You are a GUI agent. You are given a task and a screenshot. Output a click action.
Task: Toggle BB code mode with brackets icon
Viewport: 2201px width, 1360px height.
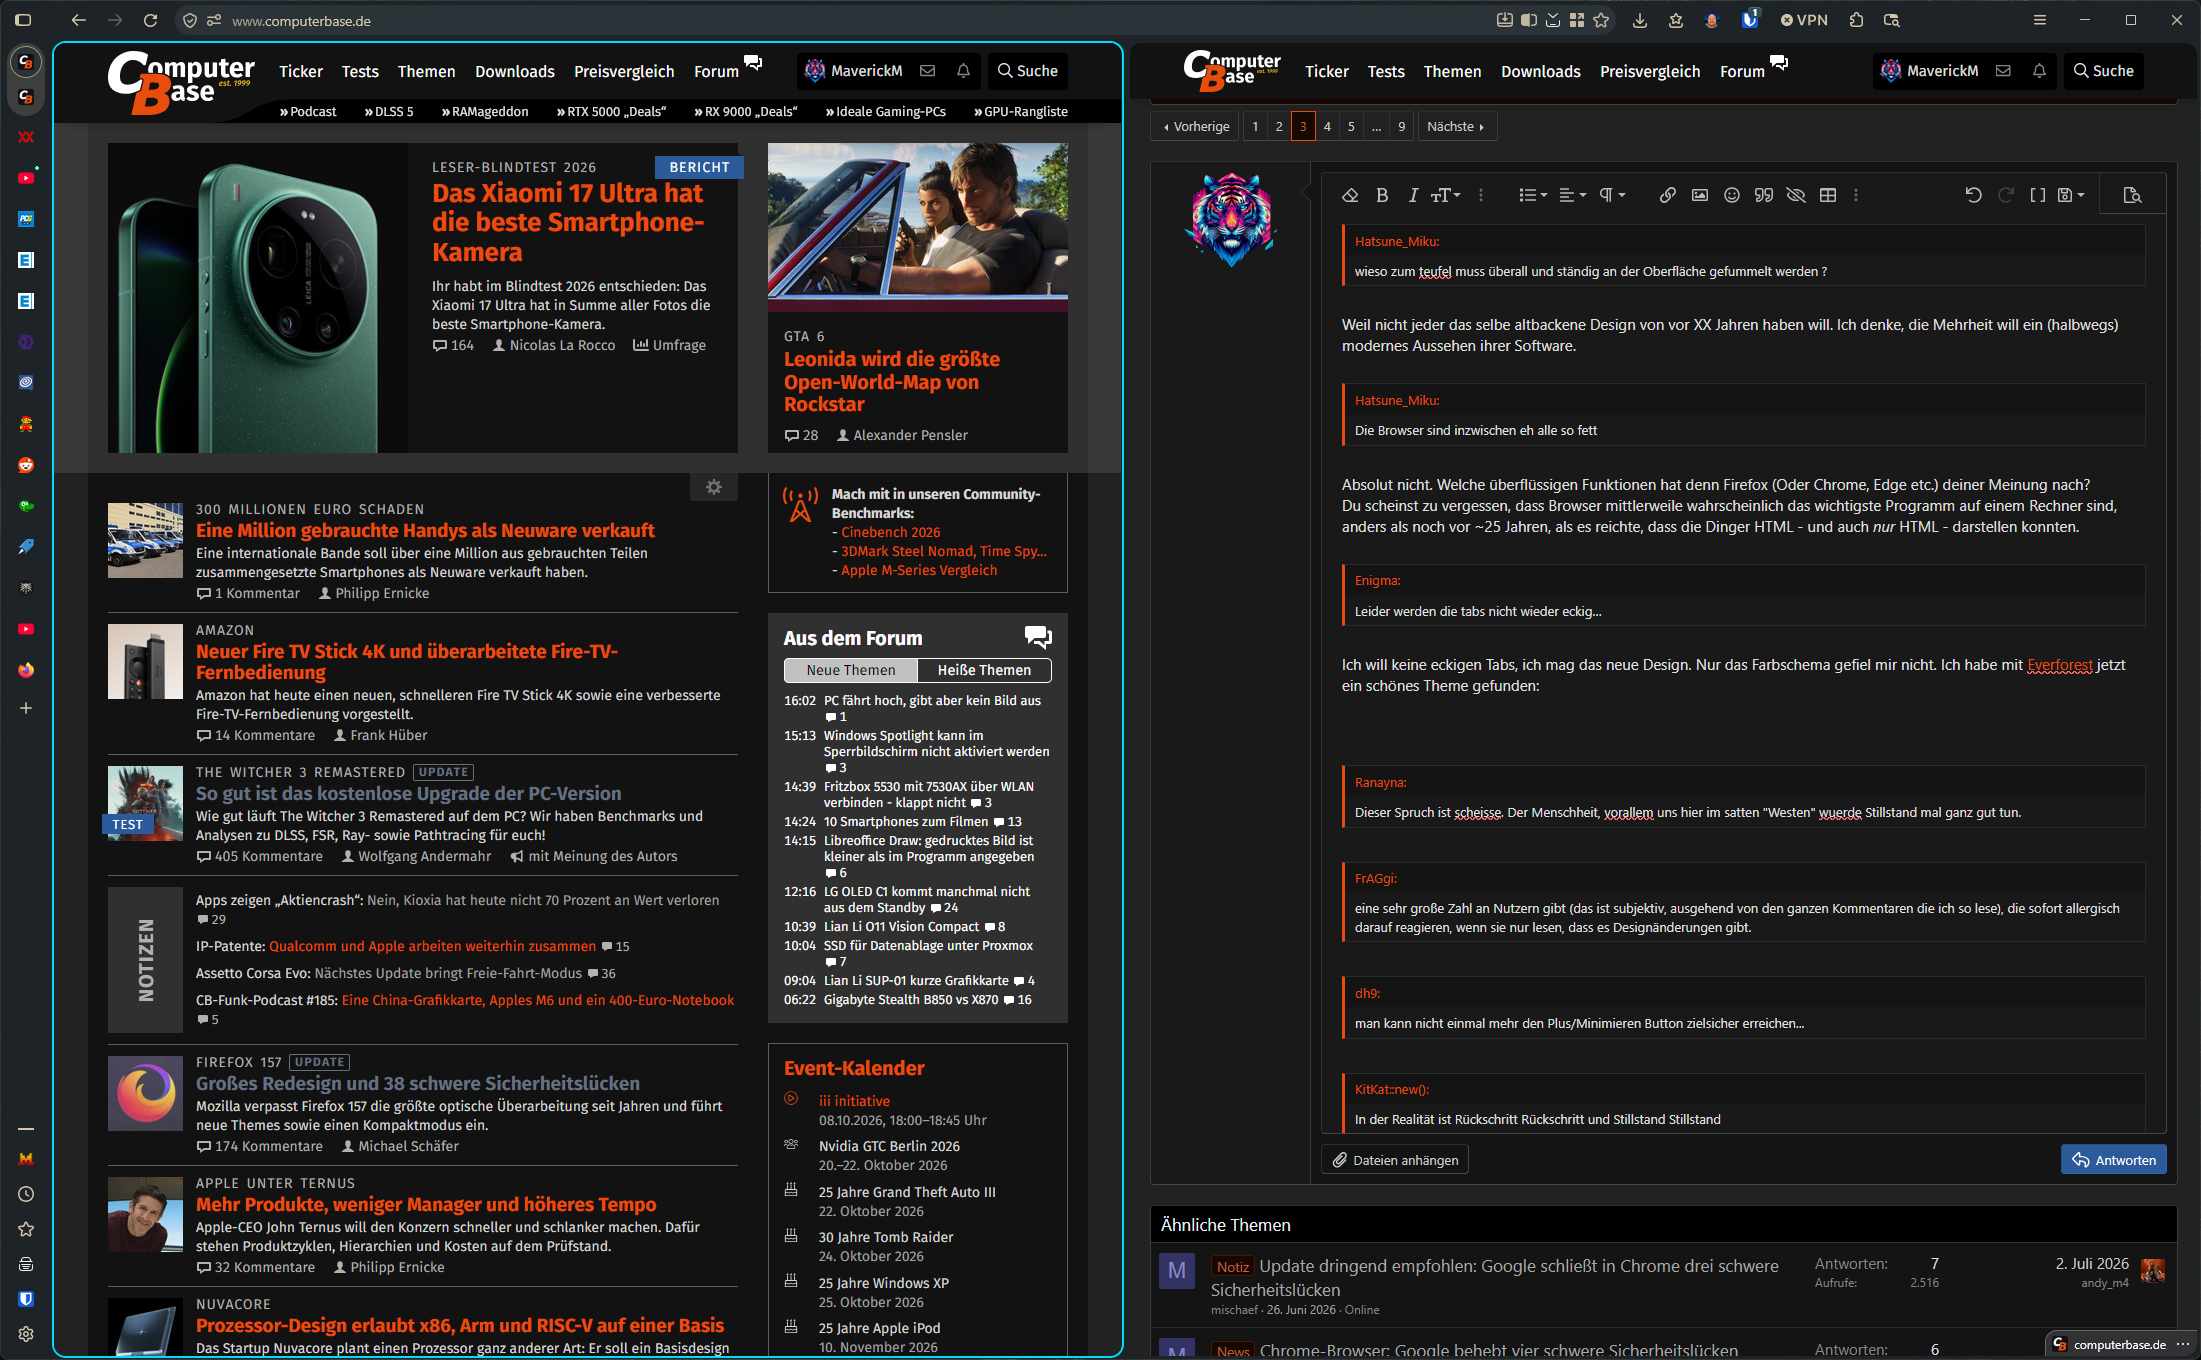tap(2037, 195)
